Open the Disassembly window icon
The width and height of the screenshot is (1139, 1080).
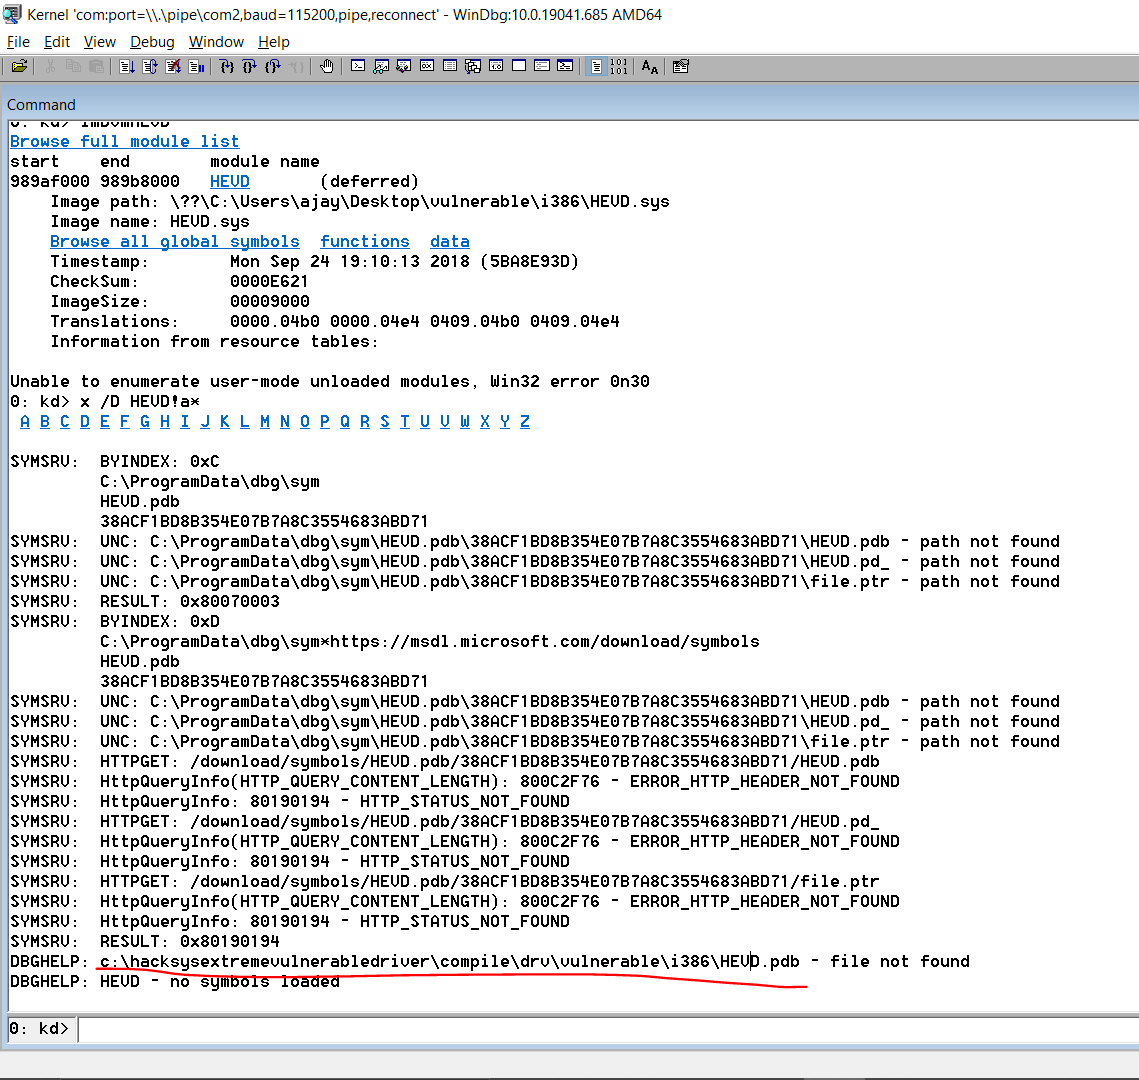pos(496,67)
